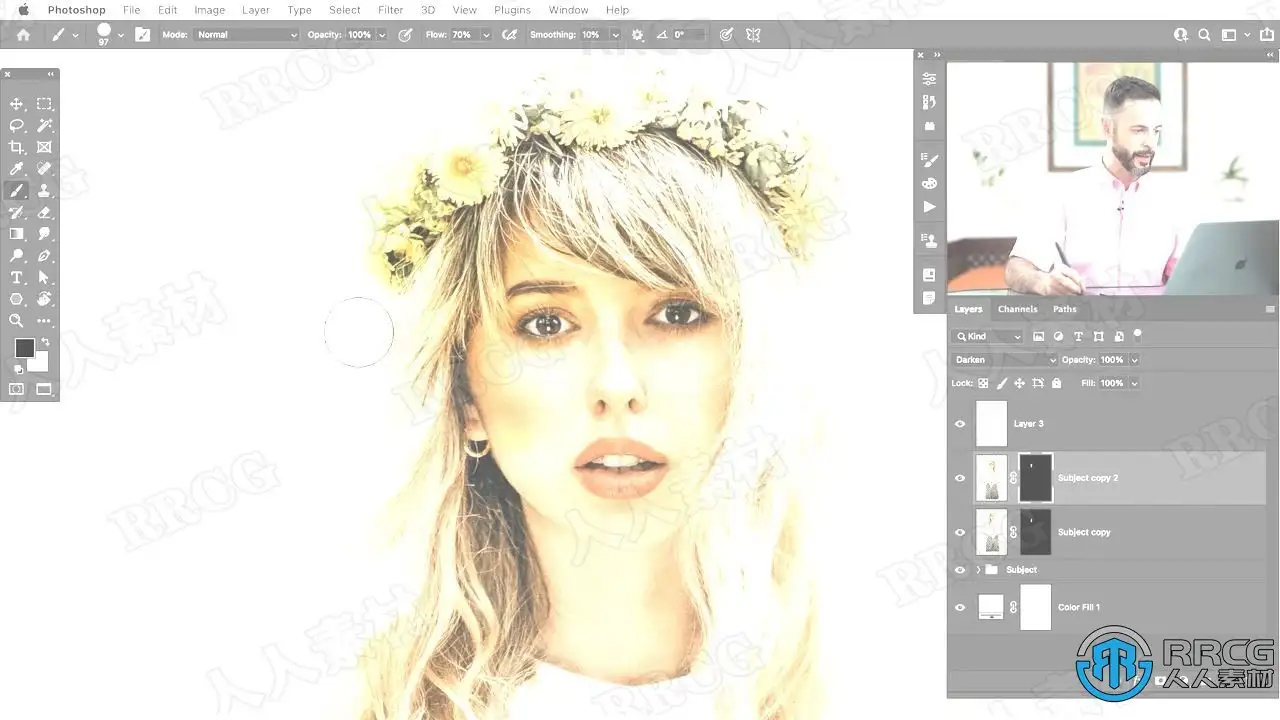Reset default foreground and background colors
This screenshot has width=1280, height=720.
(x=18, y=369)
